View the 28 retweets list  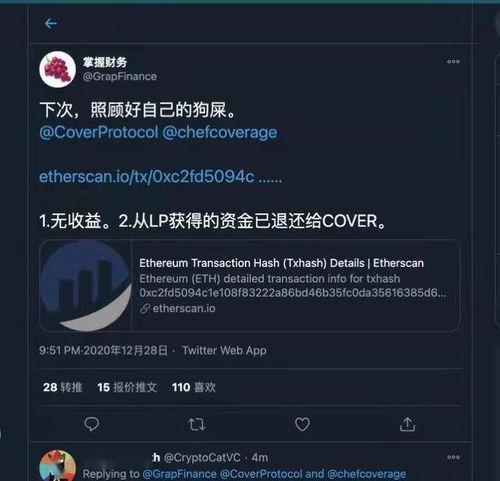pos(63,387)
